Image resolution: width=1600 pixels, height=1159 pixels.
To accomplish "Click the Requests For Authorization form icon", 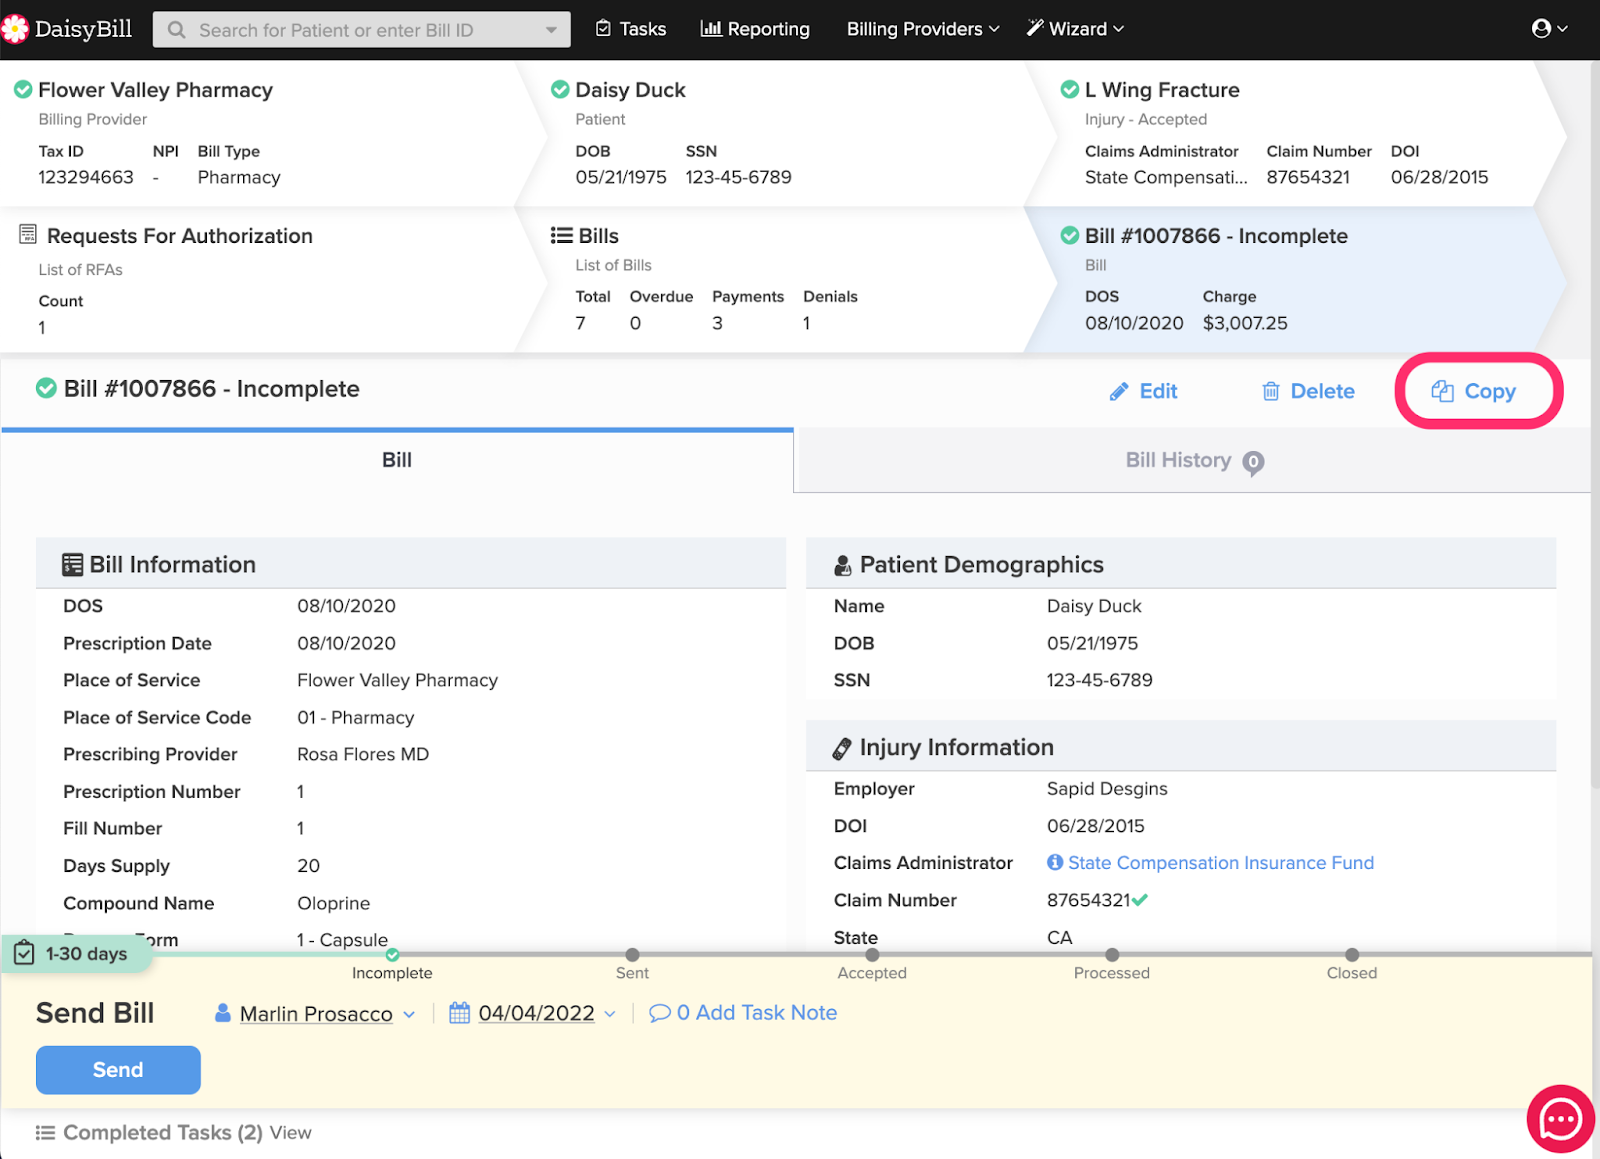I will tap(28, 235).
